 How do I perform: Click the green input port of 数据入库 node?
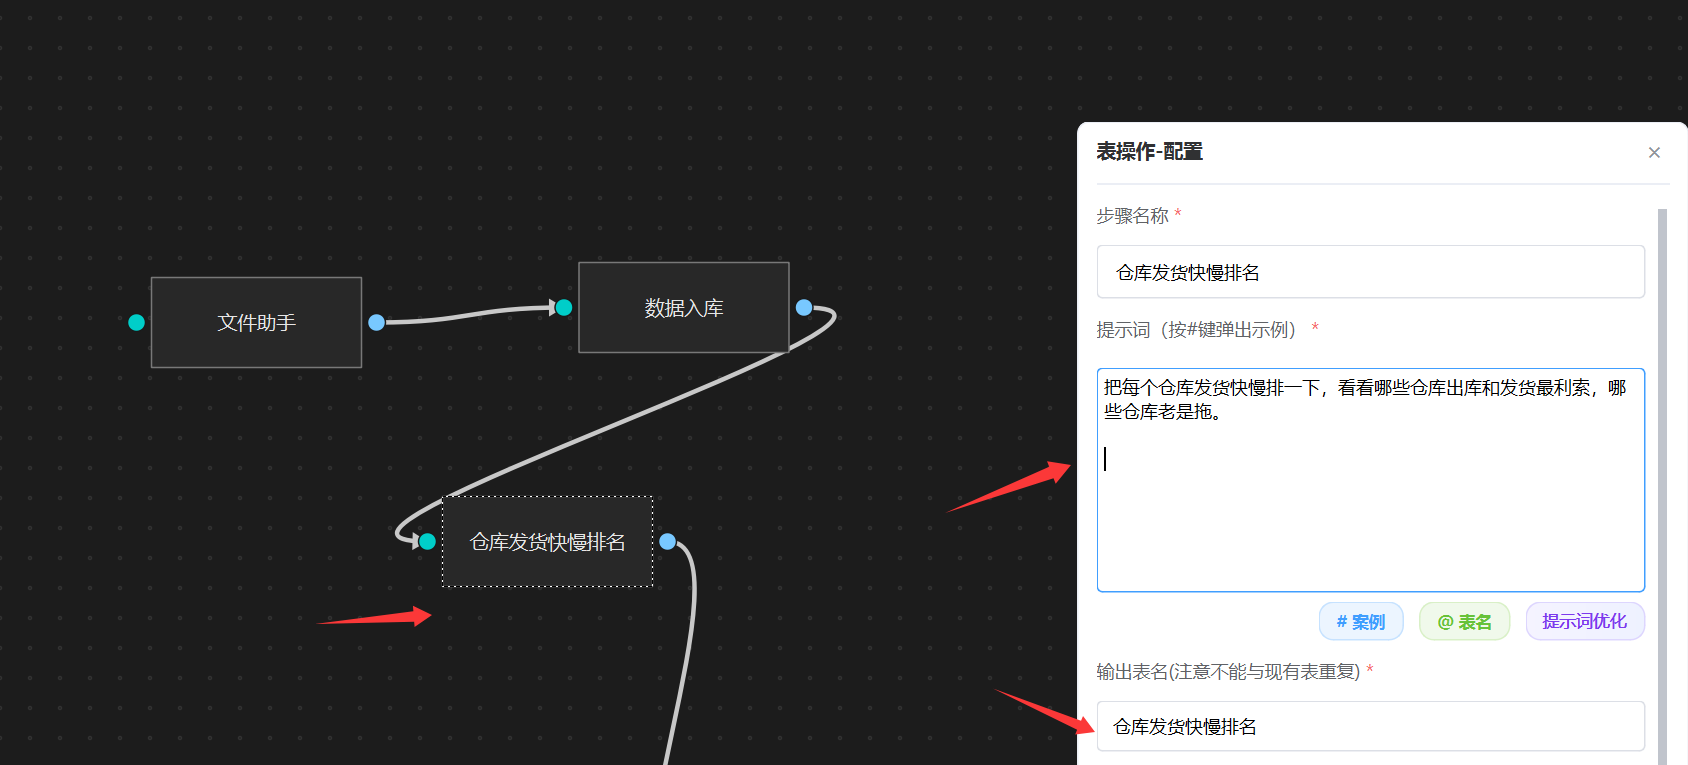(x=564, y=307)
